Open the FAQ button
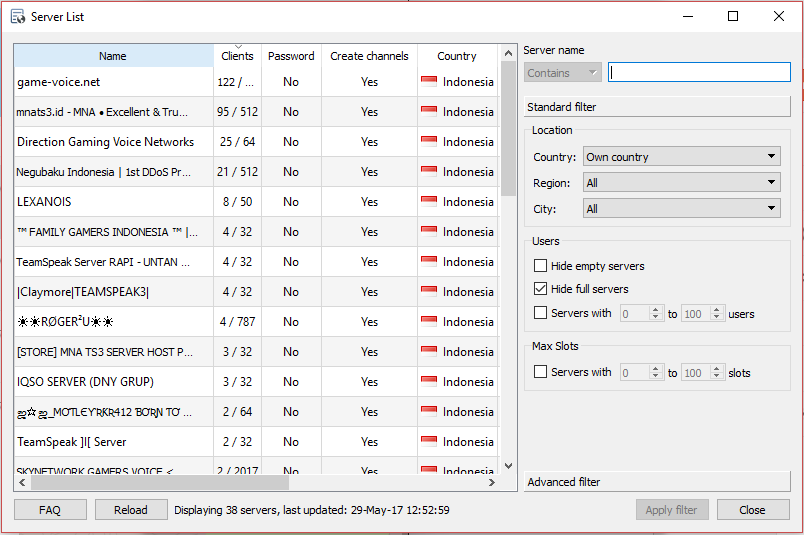The image size is (804, 535). pyautogui.click(x=50, y=510)
